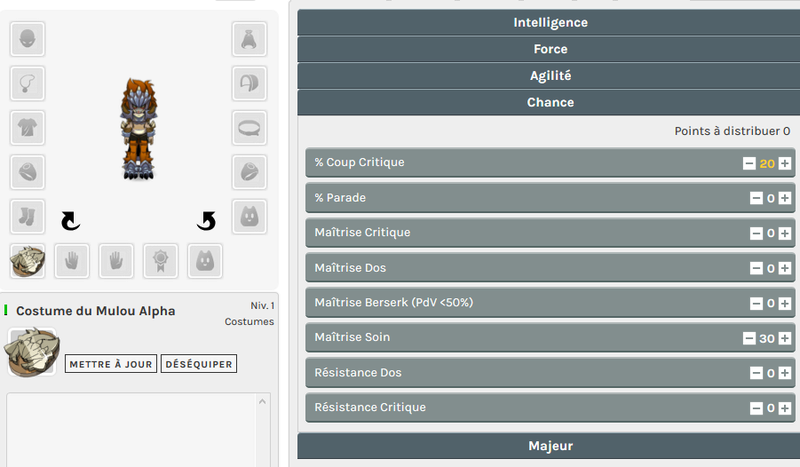This screenshot has width=800, height=467.
Task: Decrease Maîtrise Dos points
Action: (x=756, y=268)
